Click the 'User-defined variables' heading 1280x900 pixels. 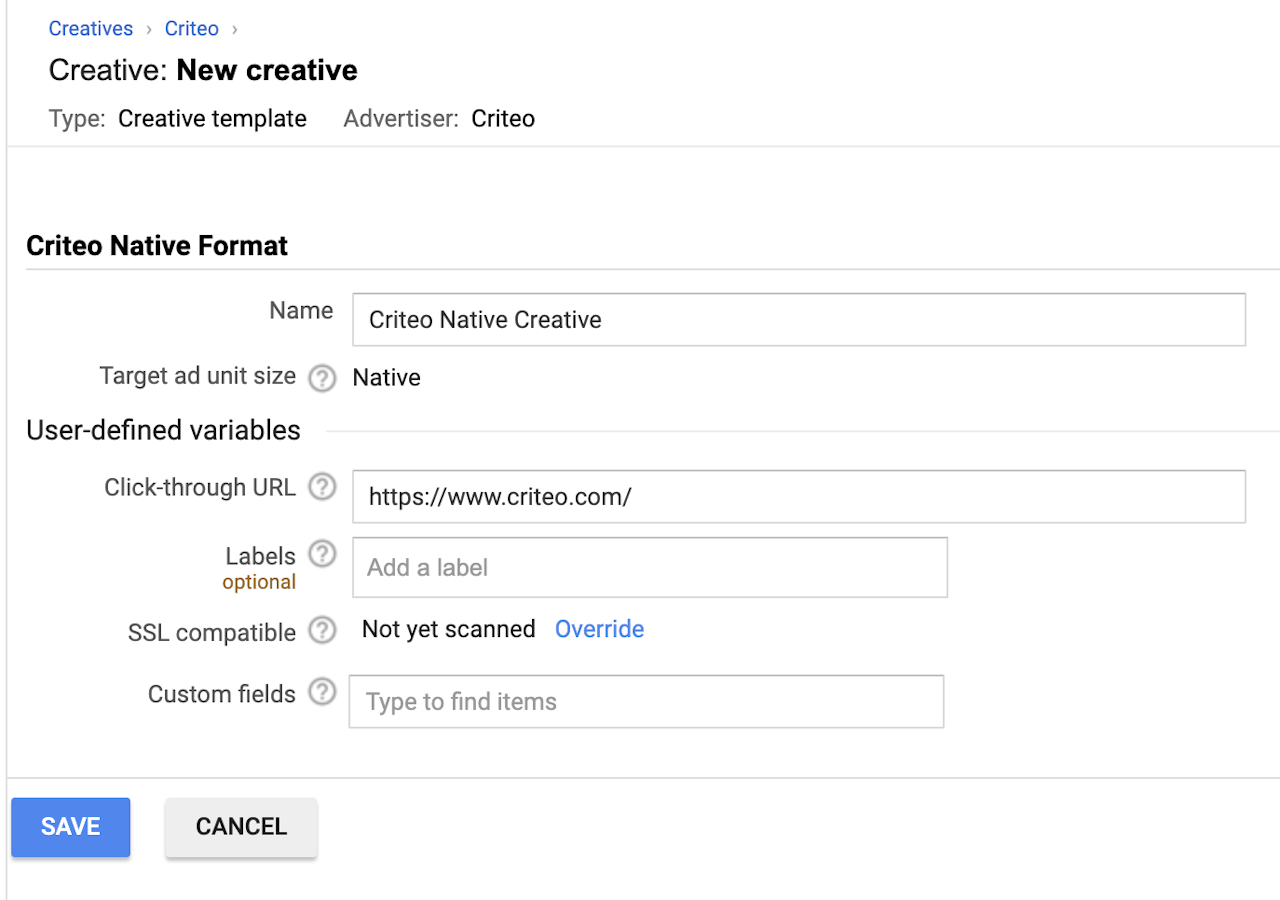(163, 431)
